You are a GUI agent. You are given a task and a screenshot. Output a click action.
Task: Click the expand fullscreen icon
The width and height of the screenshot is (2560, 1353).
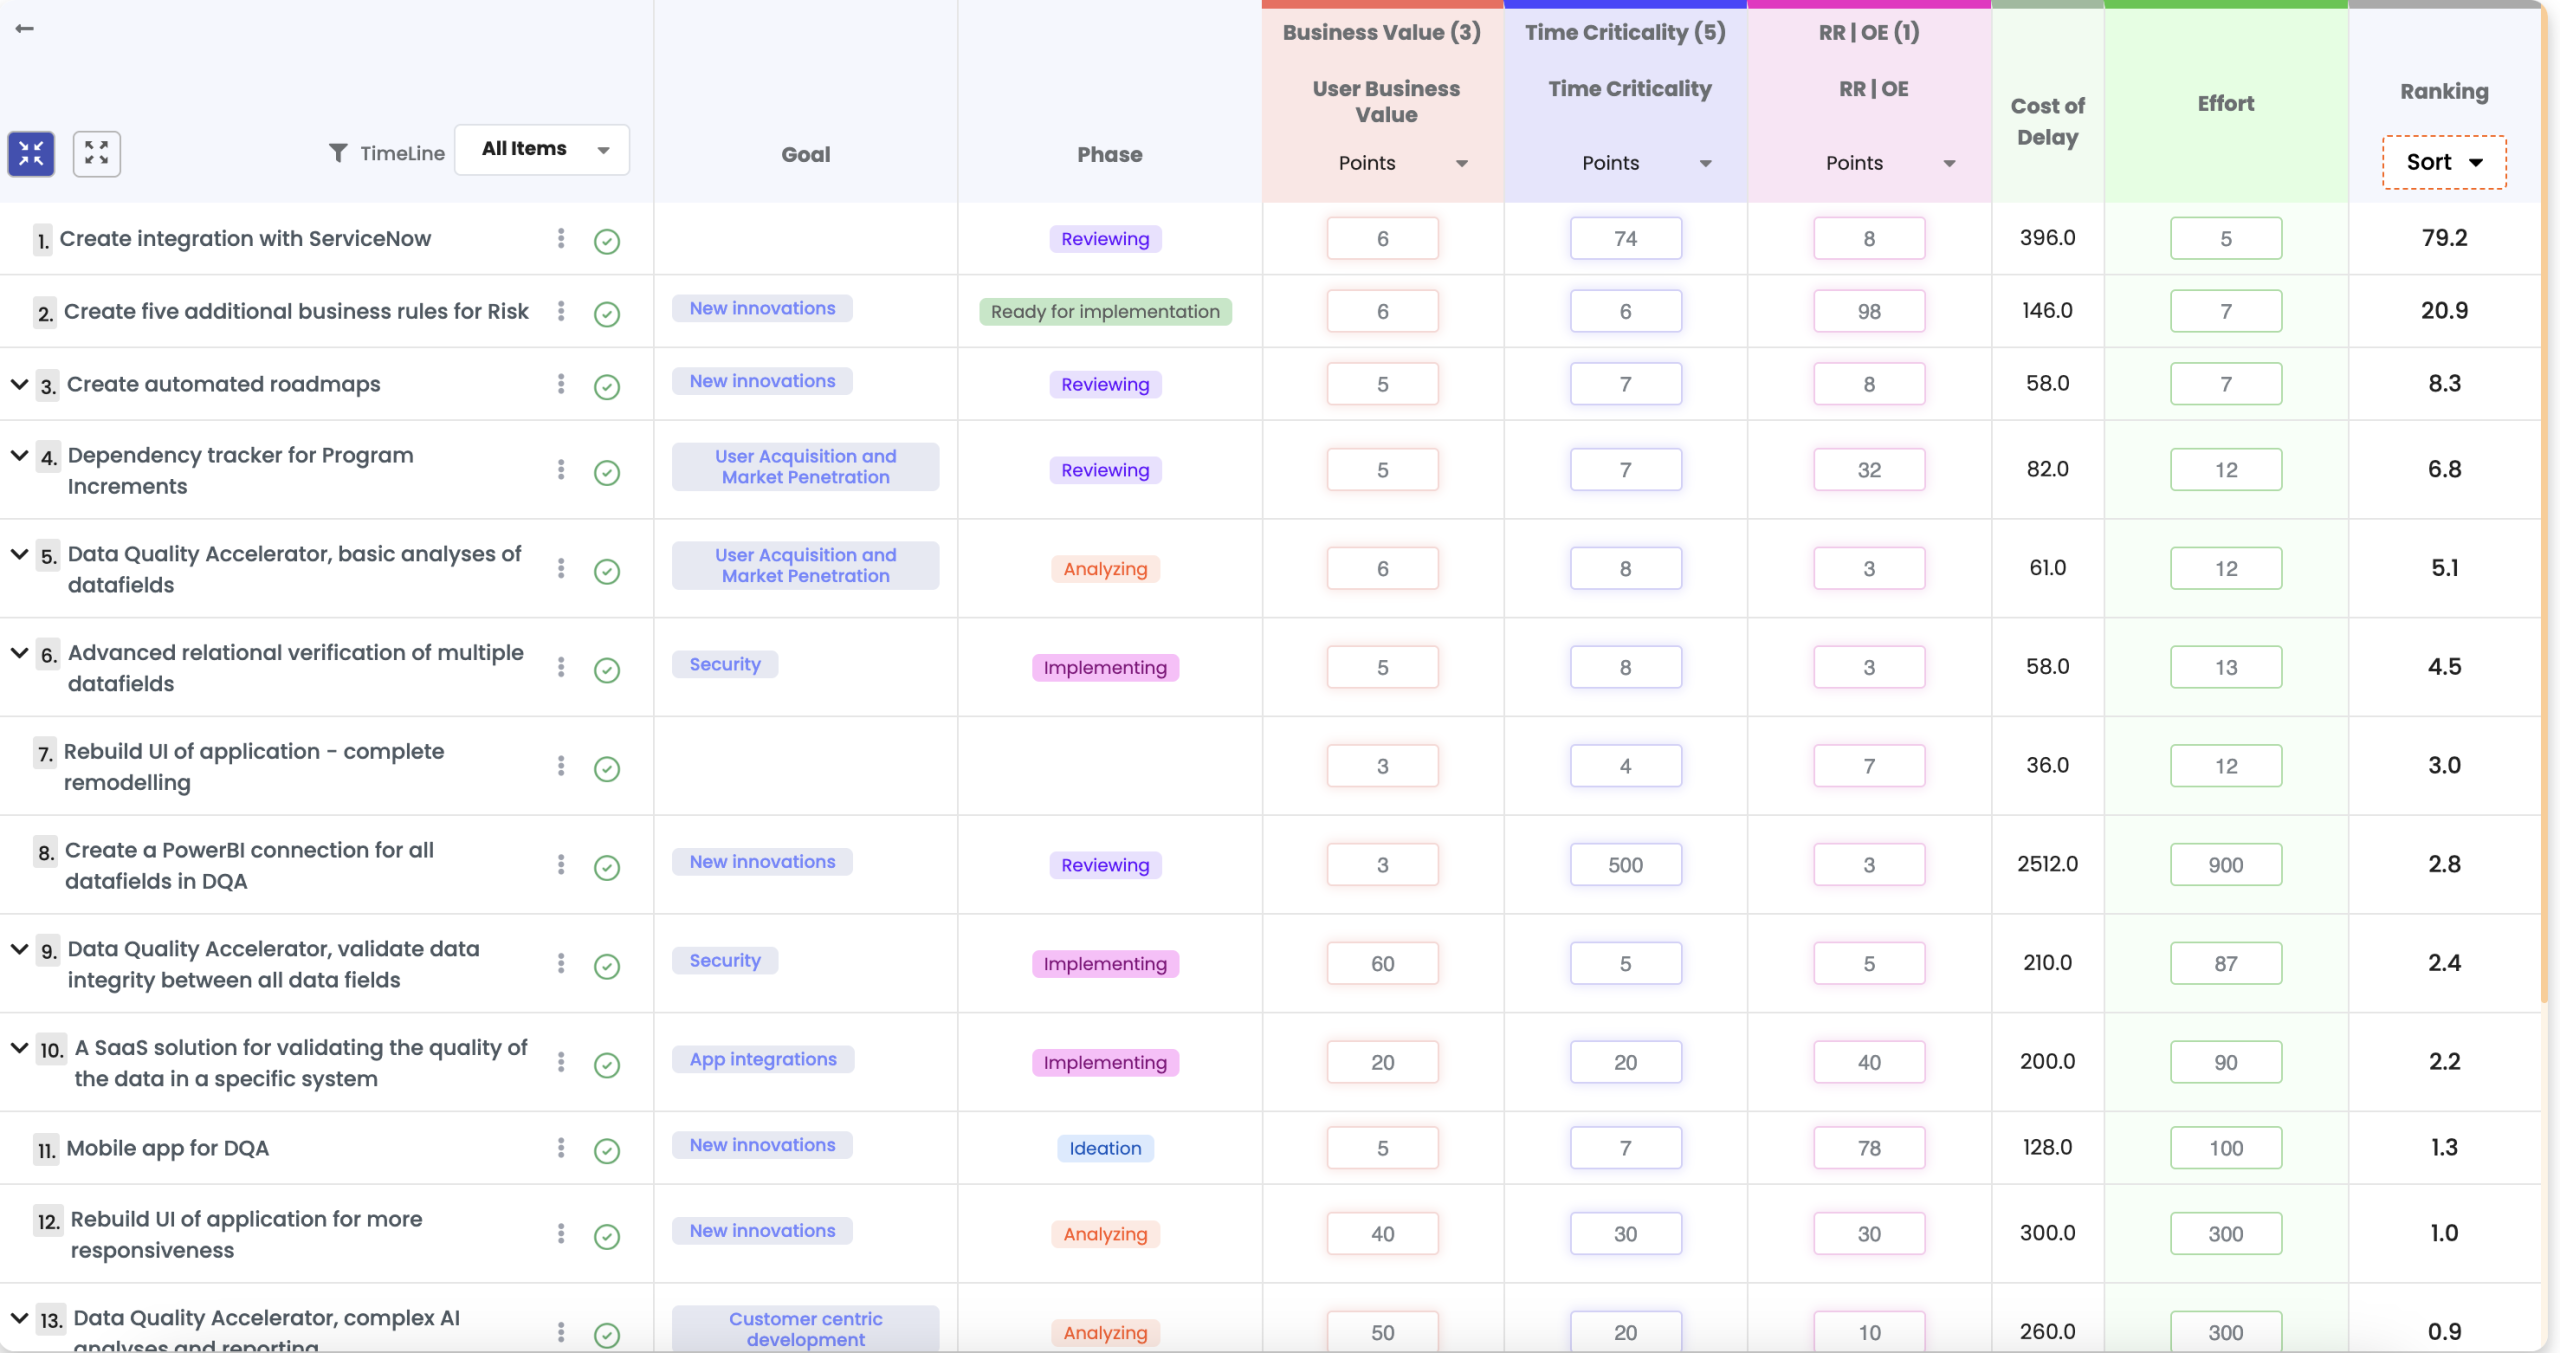pos(97,154)
